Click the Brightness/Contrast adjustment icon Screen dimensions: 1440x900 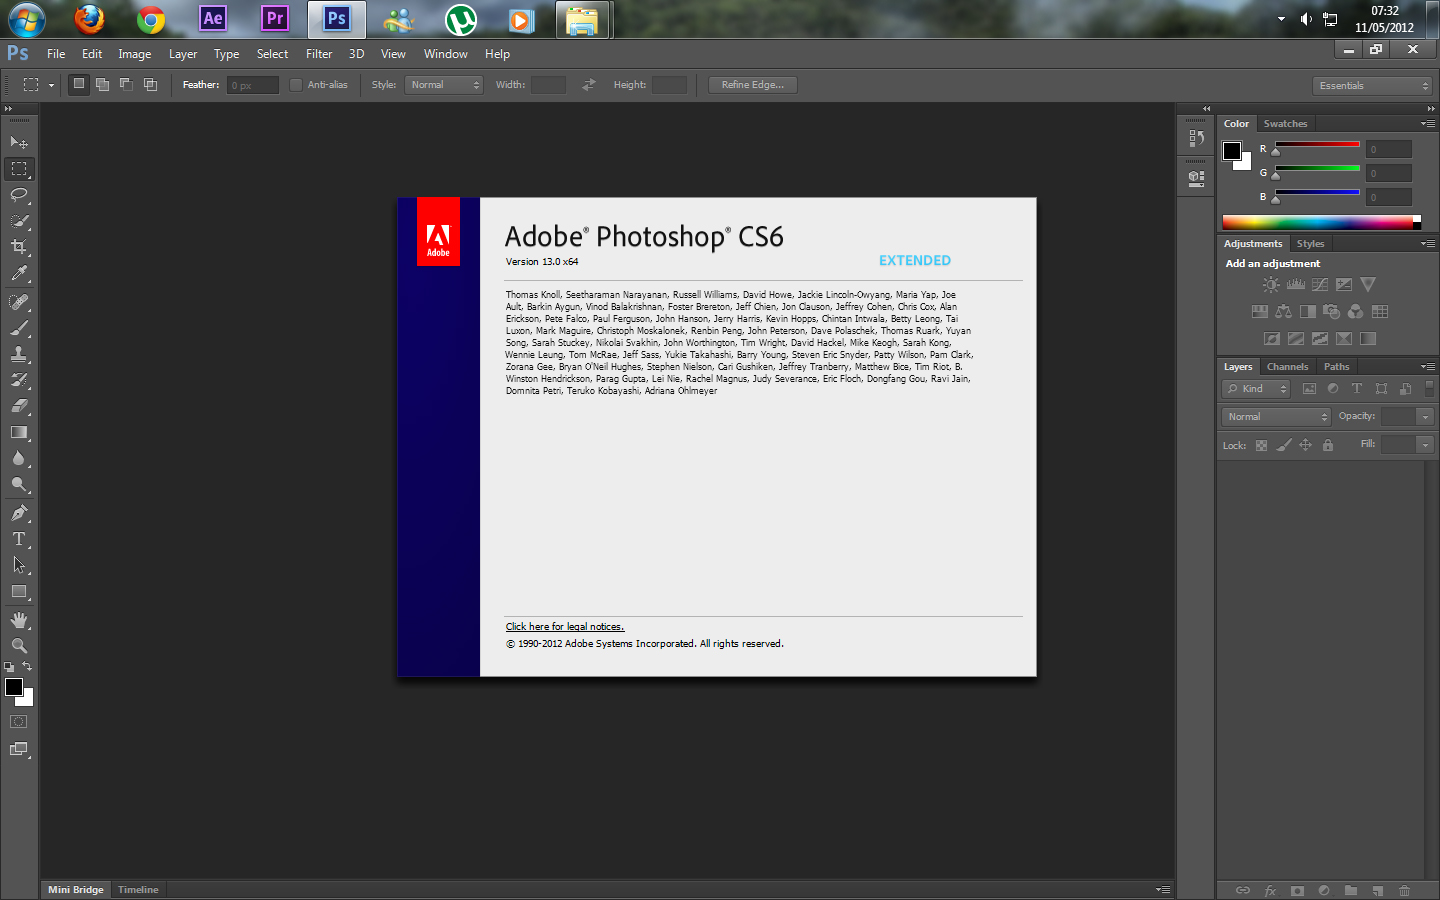1271,285
